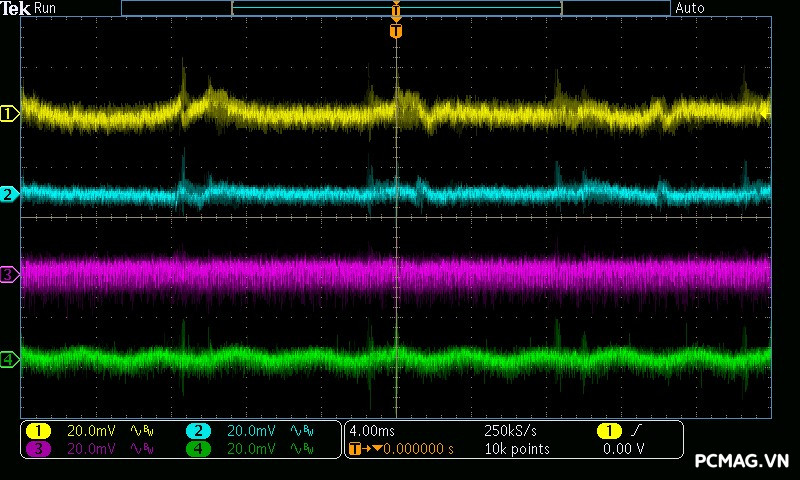Click the channel 4 green ground marker
This screenshot has height=480, width=800.
(x=9, y=359)
